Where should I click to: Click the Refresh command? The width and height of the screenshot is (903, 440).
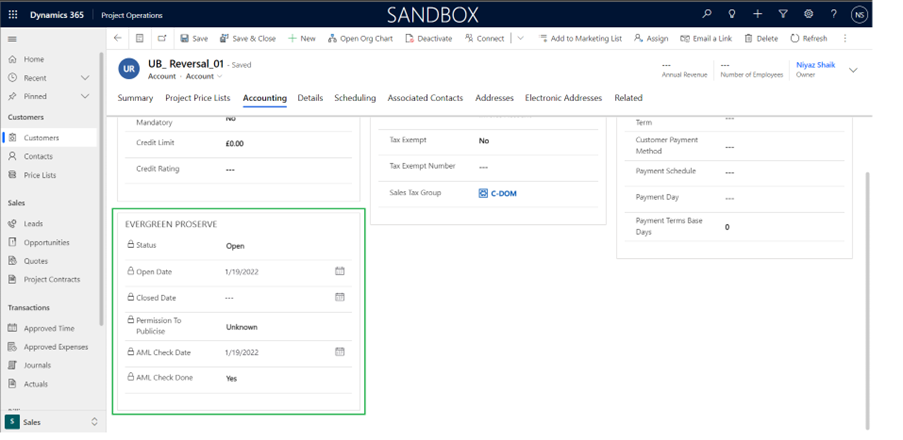809,39
